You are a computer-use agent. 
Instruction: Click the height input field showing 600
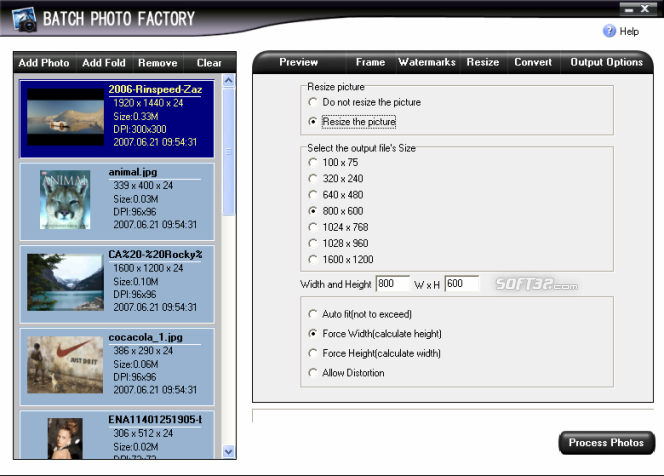pyautogui.click(x=462, y=284)
